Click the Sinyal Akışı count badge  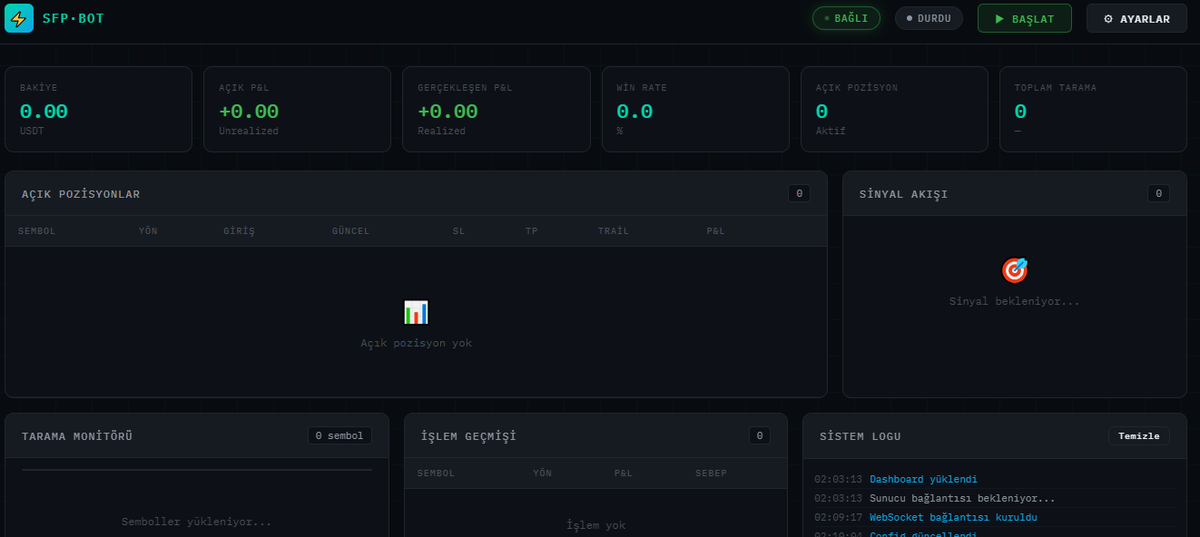tap(1159, 194)
